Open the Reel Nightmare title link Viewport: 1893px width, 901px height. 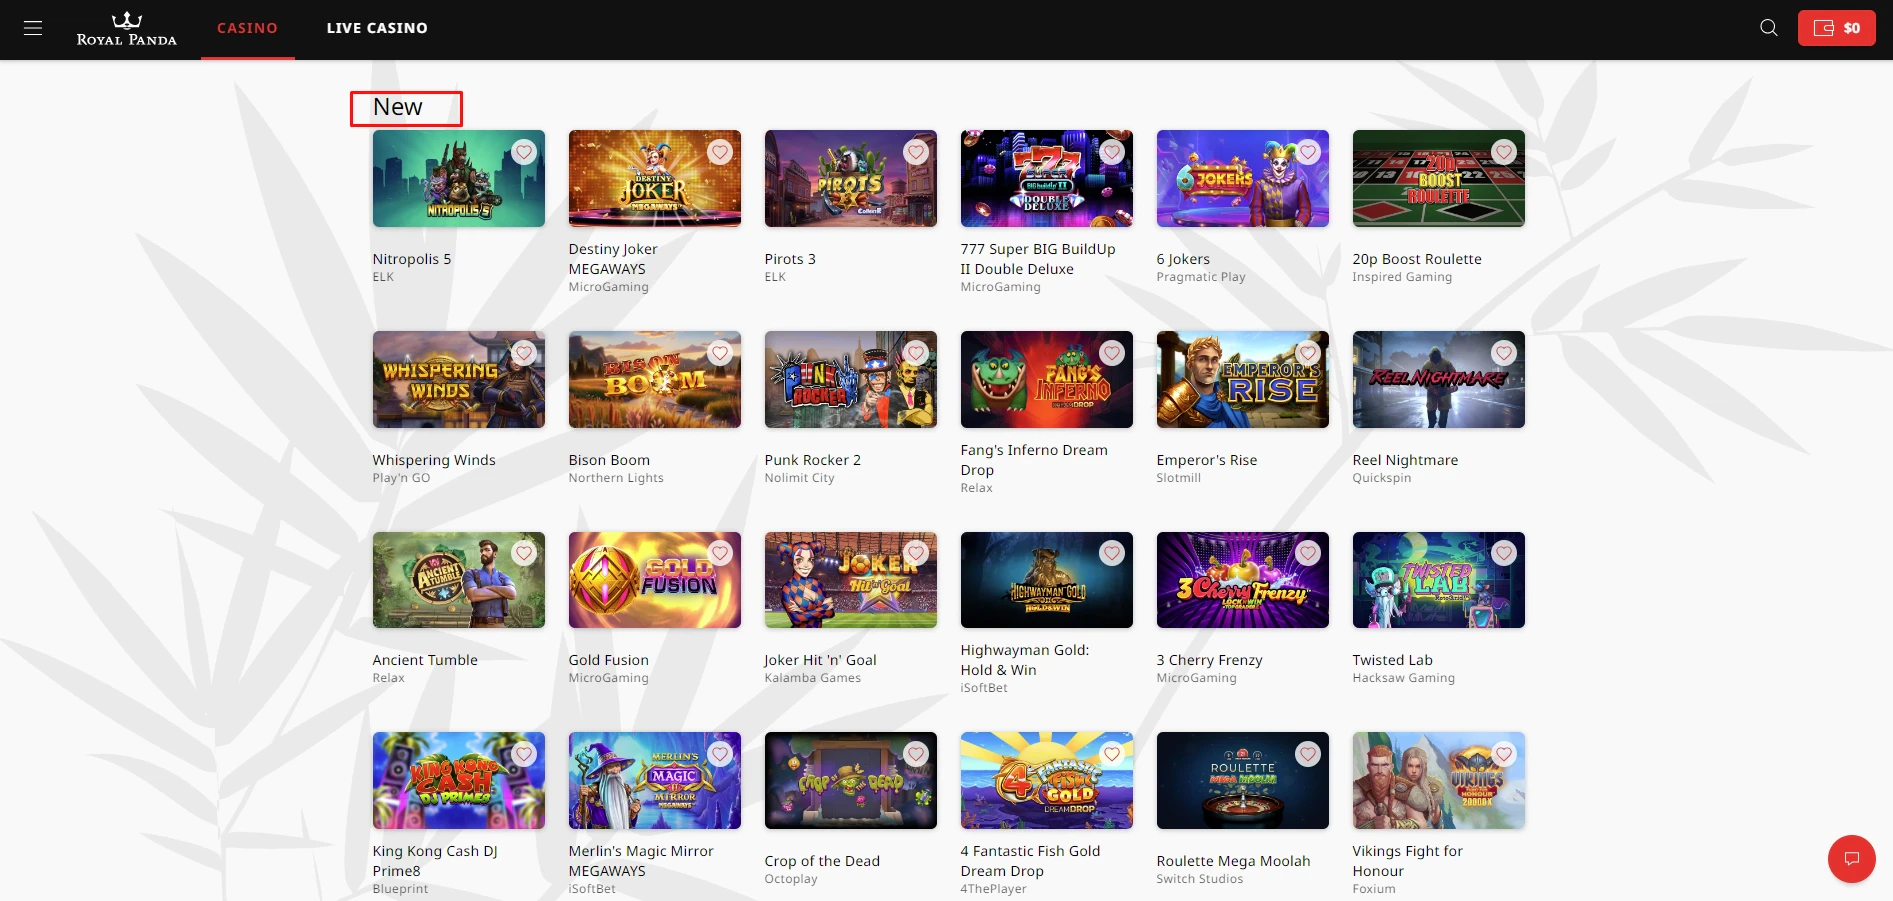tap(1405, 460)
